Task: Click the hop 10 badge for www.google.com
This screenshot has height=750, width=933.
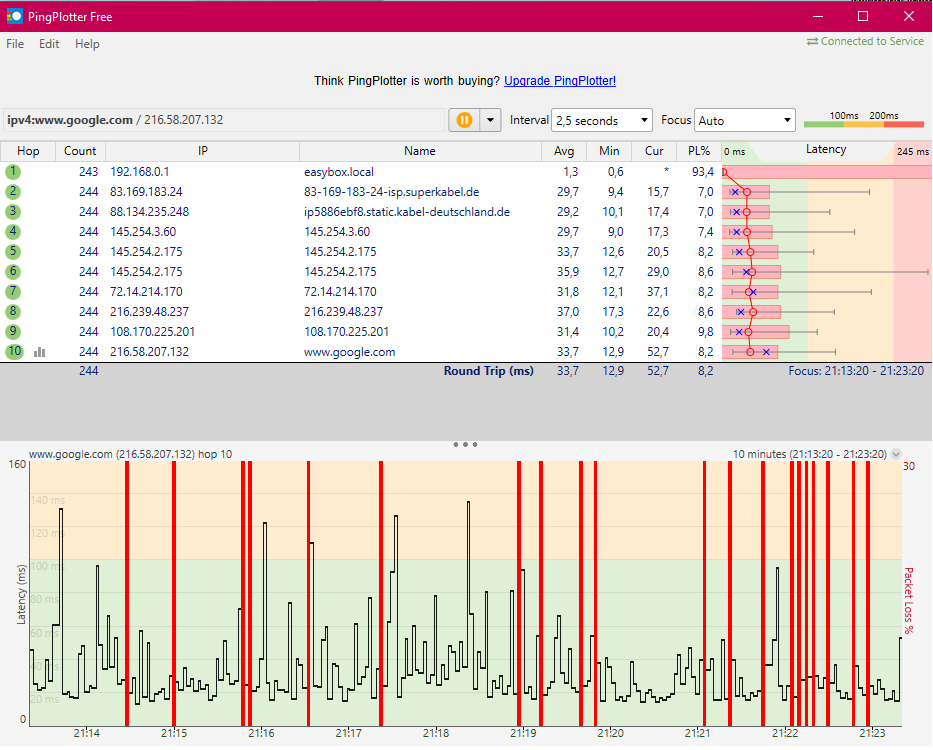Action: point(13,351)
